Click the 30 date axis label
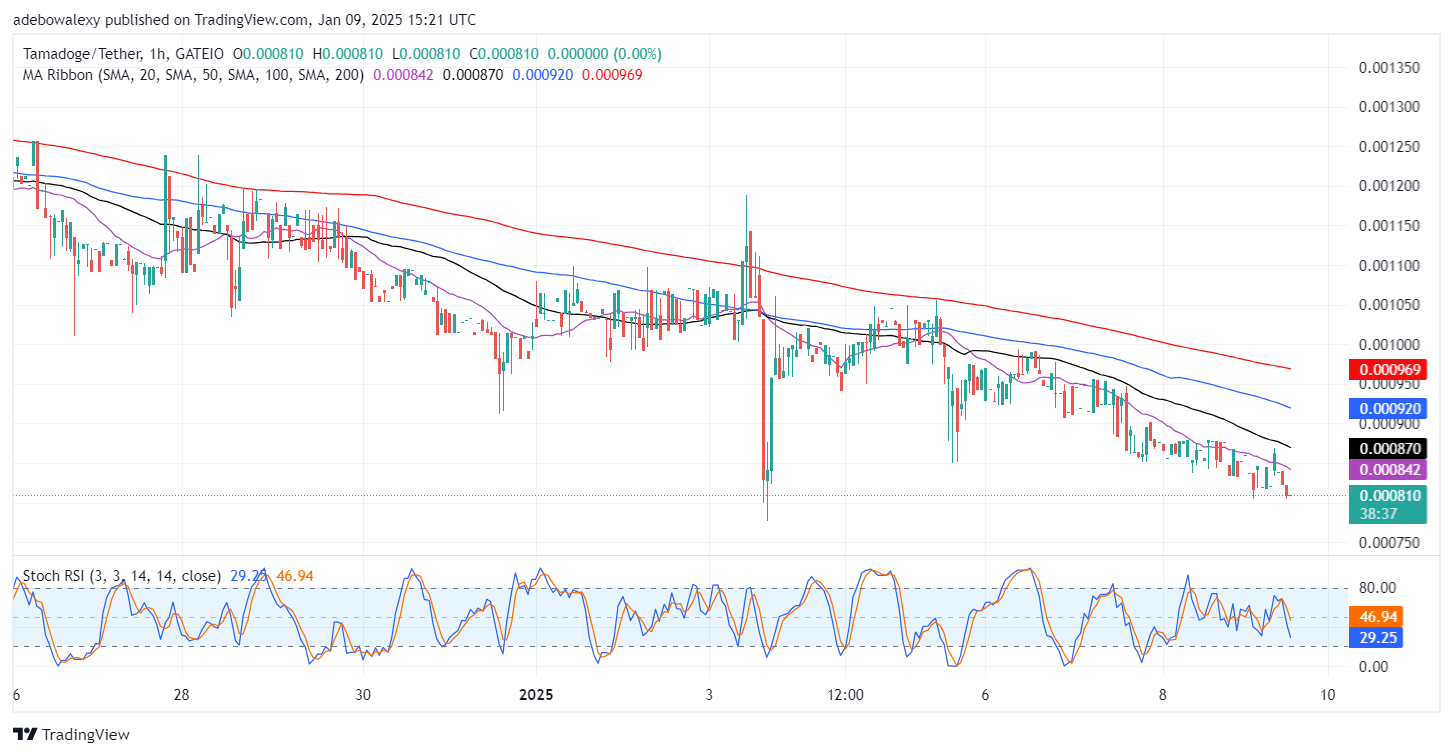 pos(363,695)
